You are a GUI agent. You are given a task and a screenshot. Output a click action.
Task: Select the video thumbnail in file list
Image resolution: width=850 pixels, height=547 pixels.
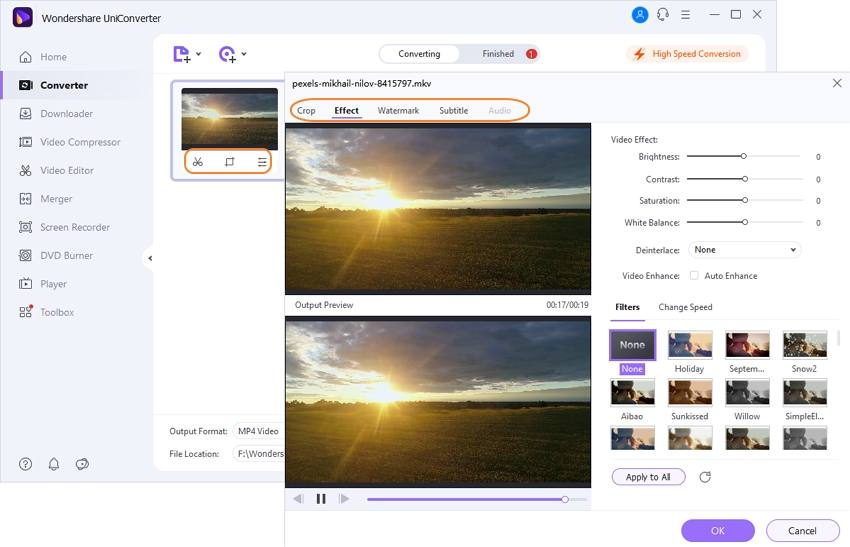pyautogui.click(x=229, y=119)
